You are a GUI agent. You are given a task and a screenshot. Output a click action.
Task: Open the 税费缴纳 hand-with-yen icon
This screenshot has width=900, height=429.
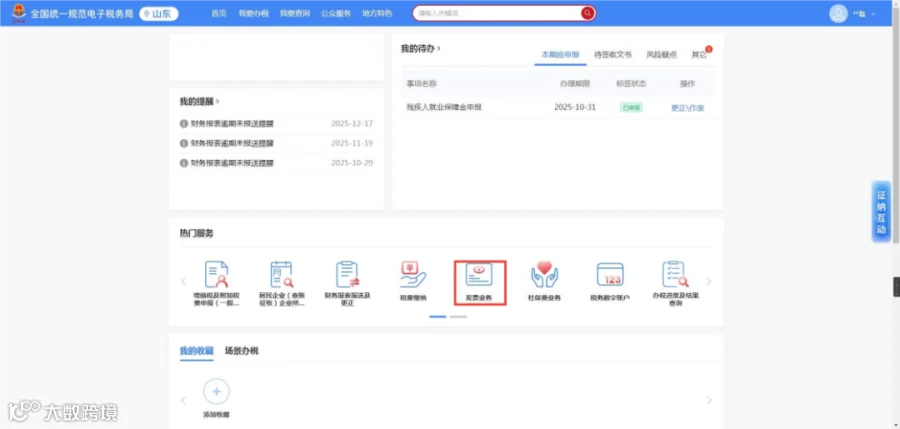[413, 275]
